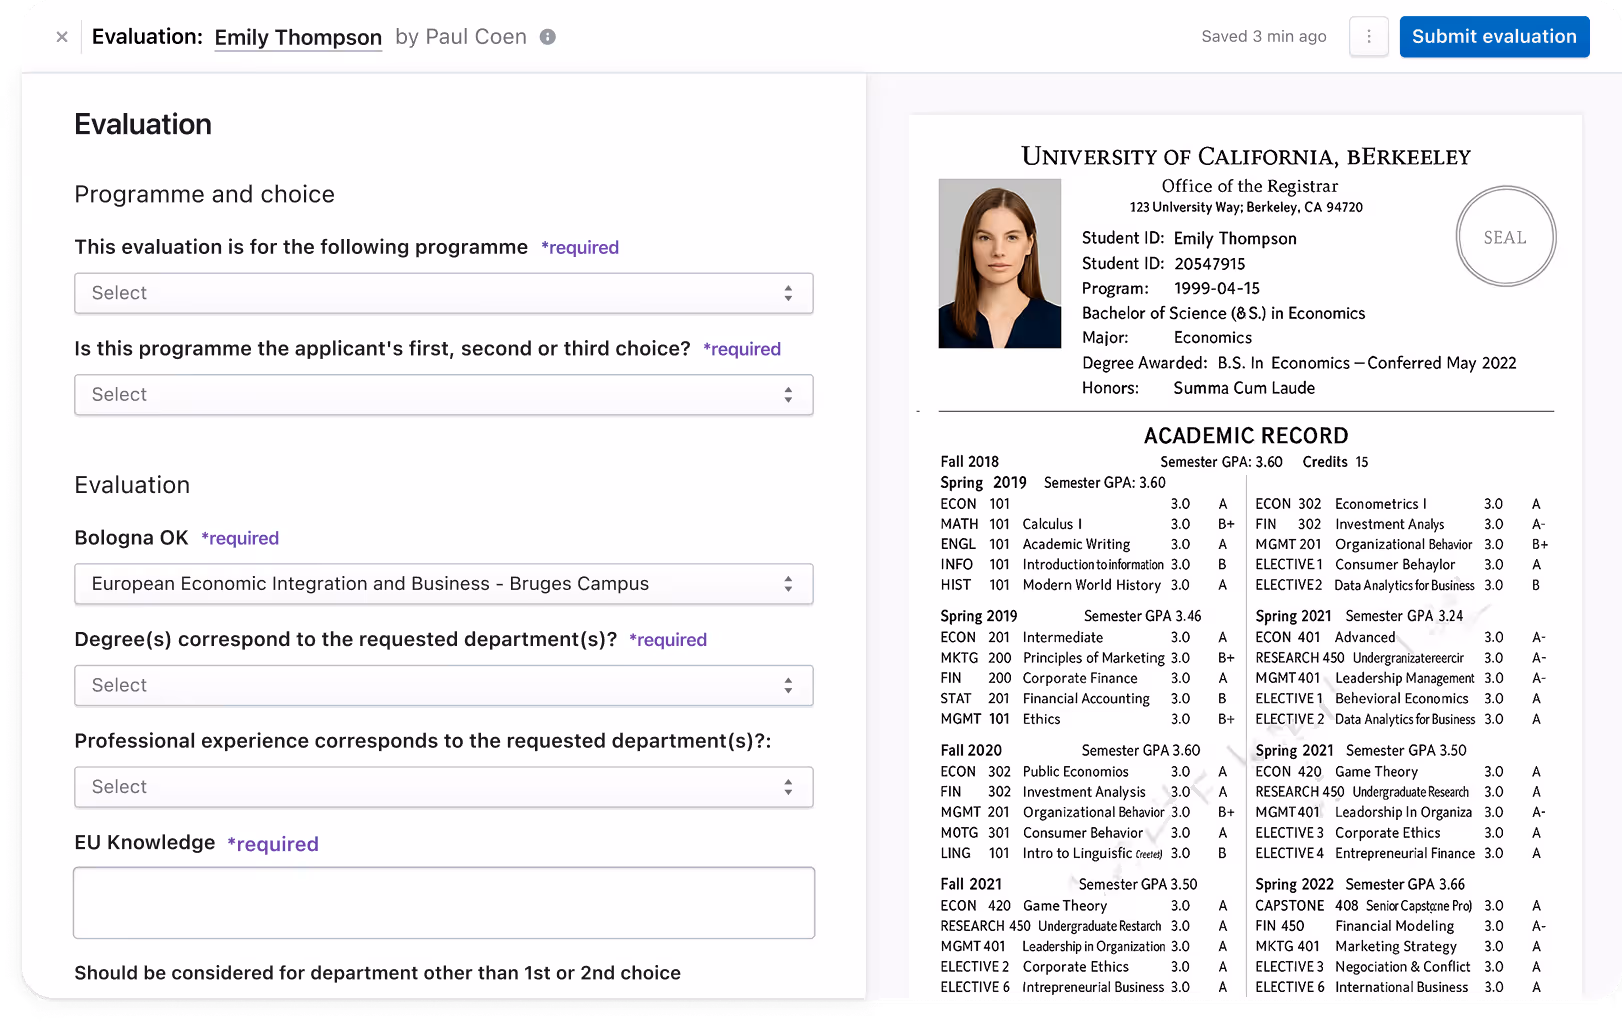Click the Submit evaluation button
Image resolution: width=1622 pixels, height=1023 pixels.
1494,36
